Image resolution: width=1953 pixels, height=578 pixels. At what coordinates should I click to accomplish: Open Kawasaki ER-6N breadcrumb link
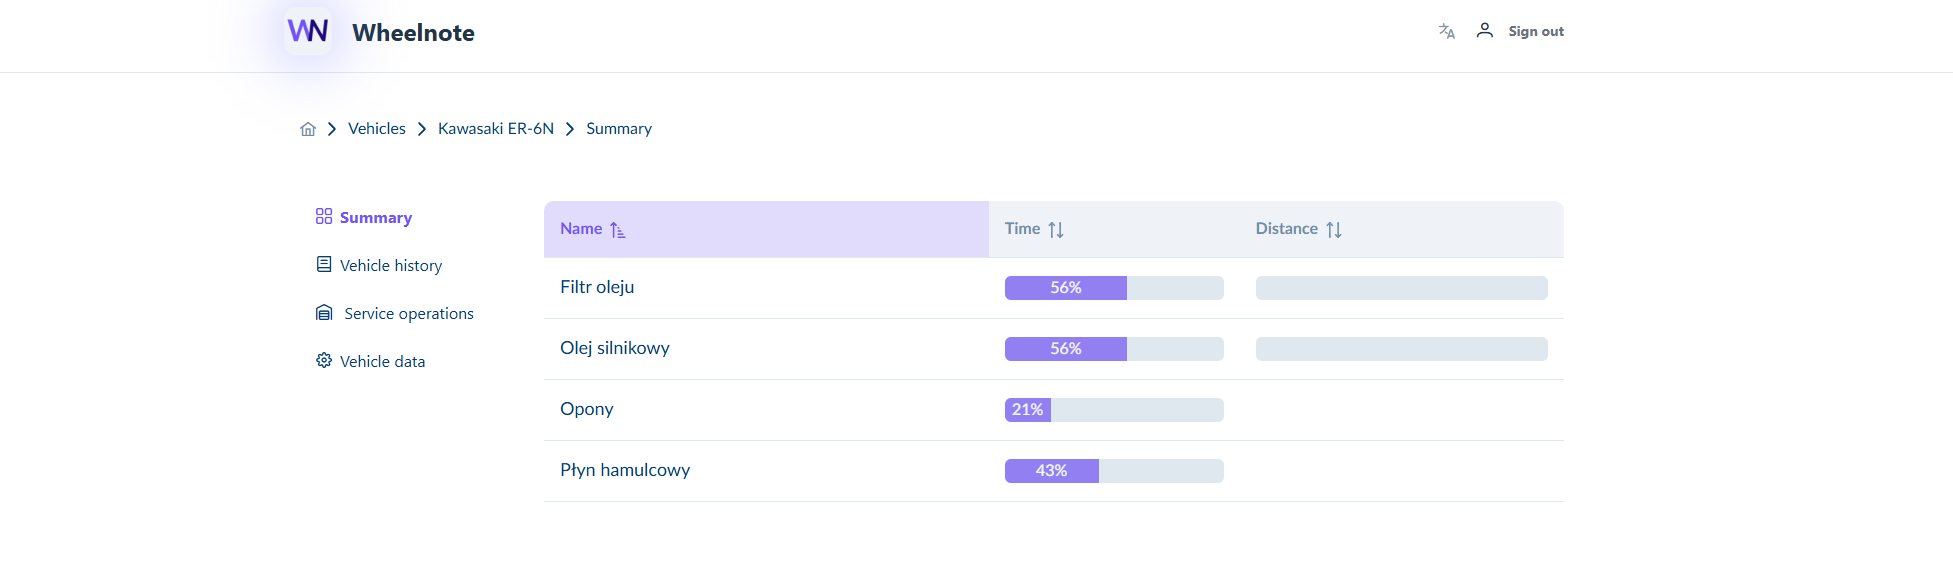tap(496, 128)
